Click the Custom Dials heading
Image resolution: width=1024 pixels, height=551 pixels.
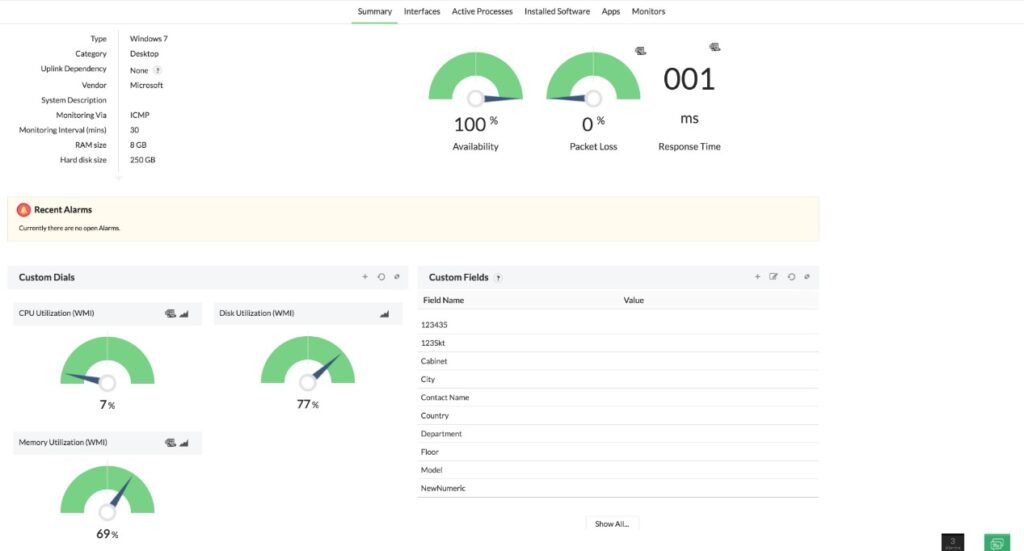(46, 277)
